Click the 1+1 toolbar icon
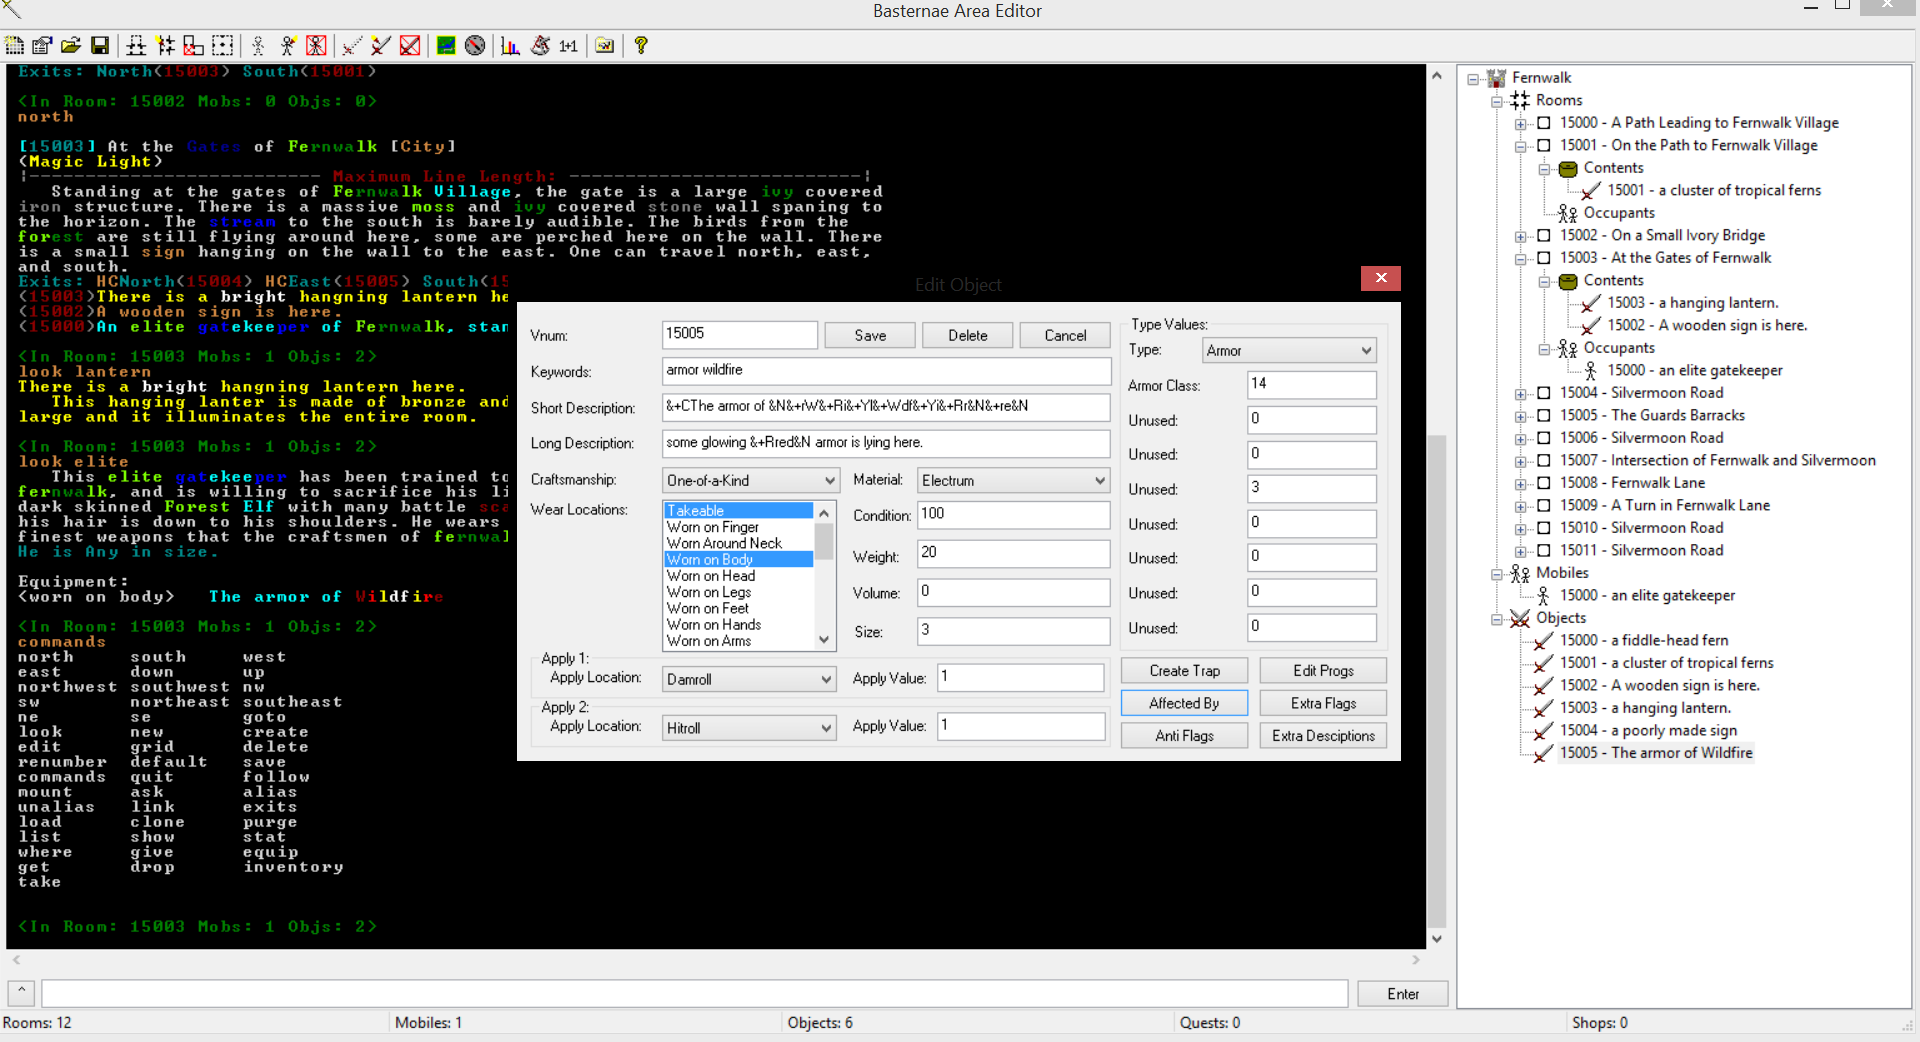Viewport: 1920px width, 1042px height. point(568,46)
